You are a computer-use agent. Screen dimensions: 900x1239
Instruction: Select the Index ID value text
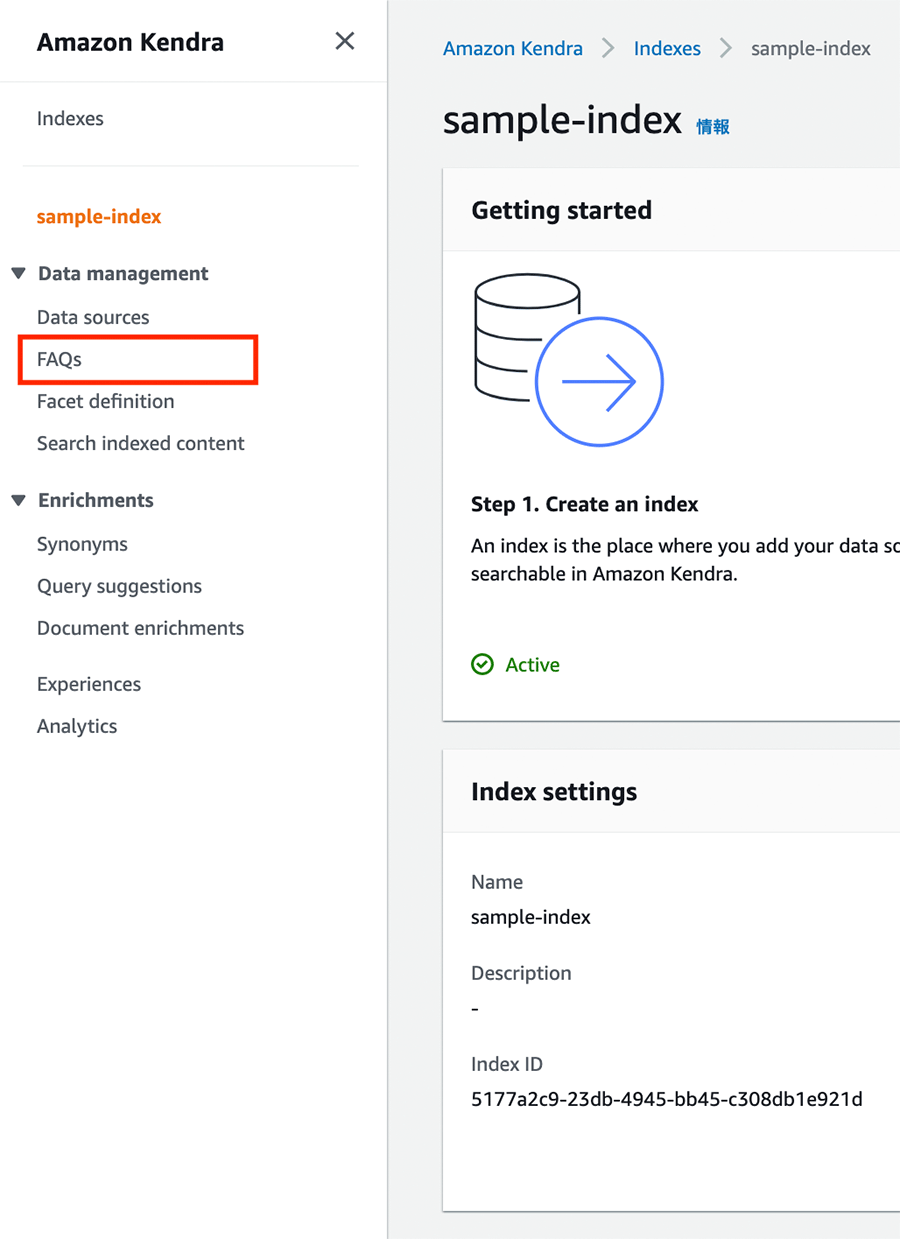coord(667,1098)
